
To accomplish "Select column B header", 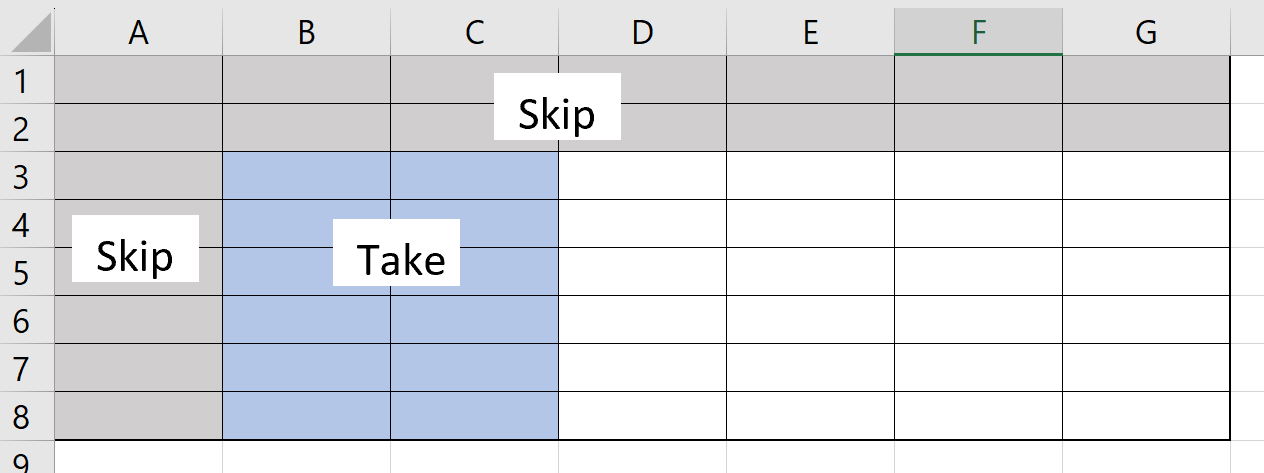I will coord(307,33).
